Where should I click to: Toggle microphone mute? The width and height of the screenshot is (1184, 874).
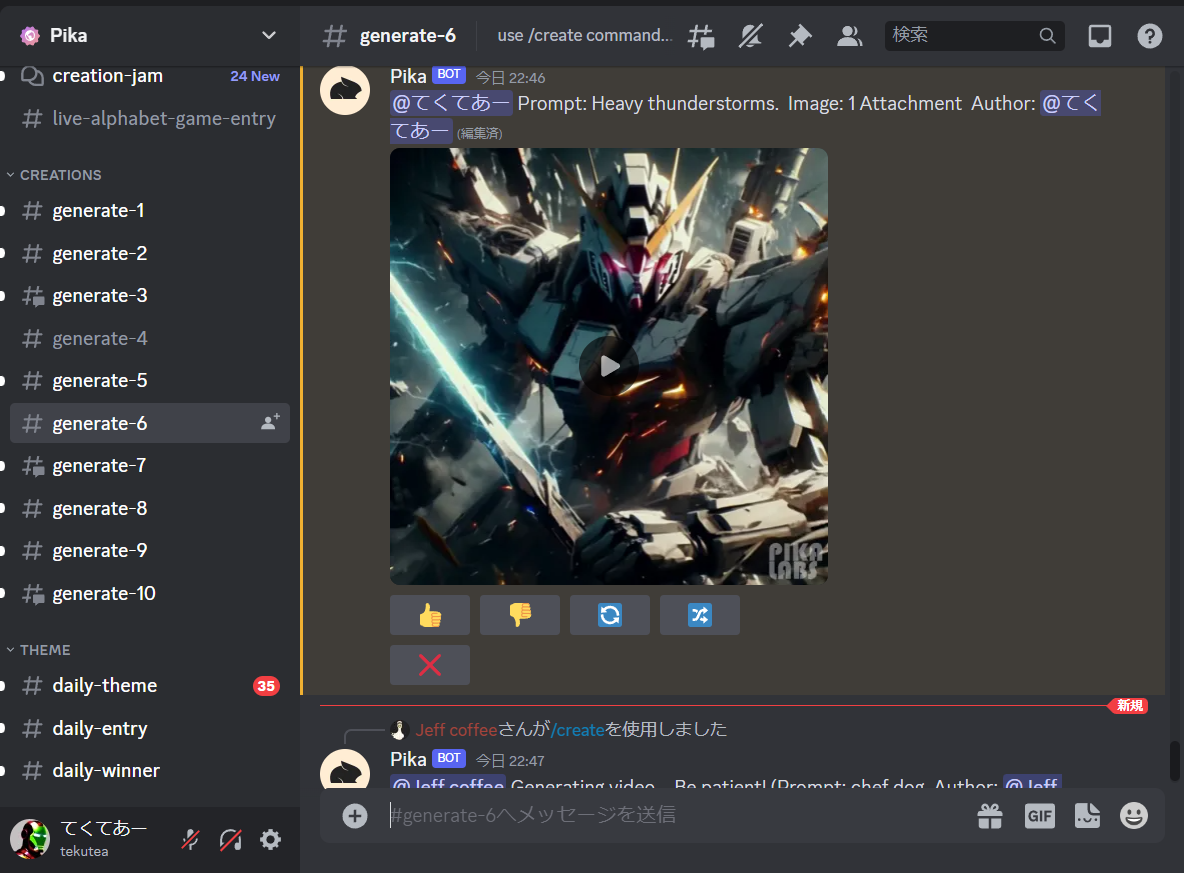[190, 839]
